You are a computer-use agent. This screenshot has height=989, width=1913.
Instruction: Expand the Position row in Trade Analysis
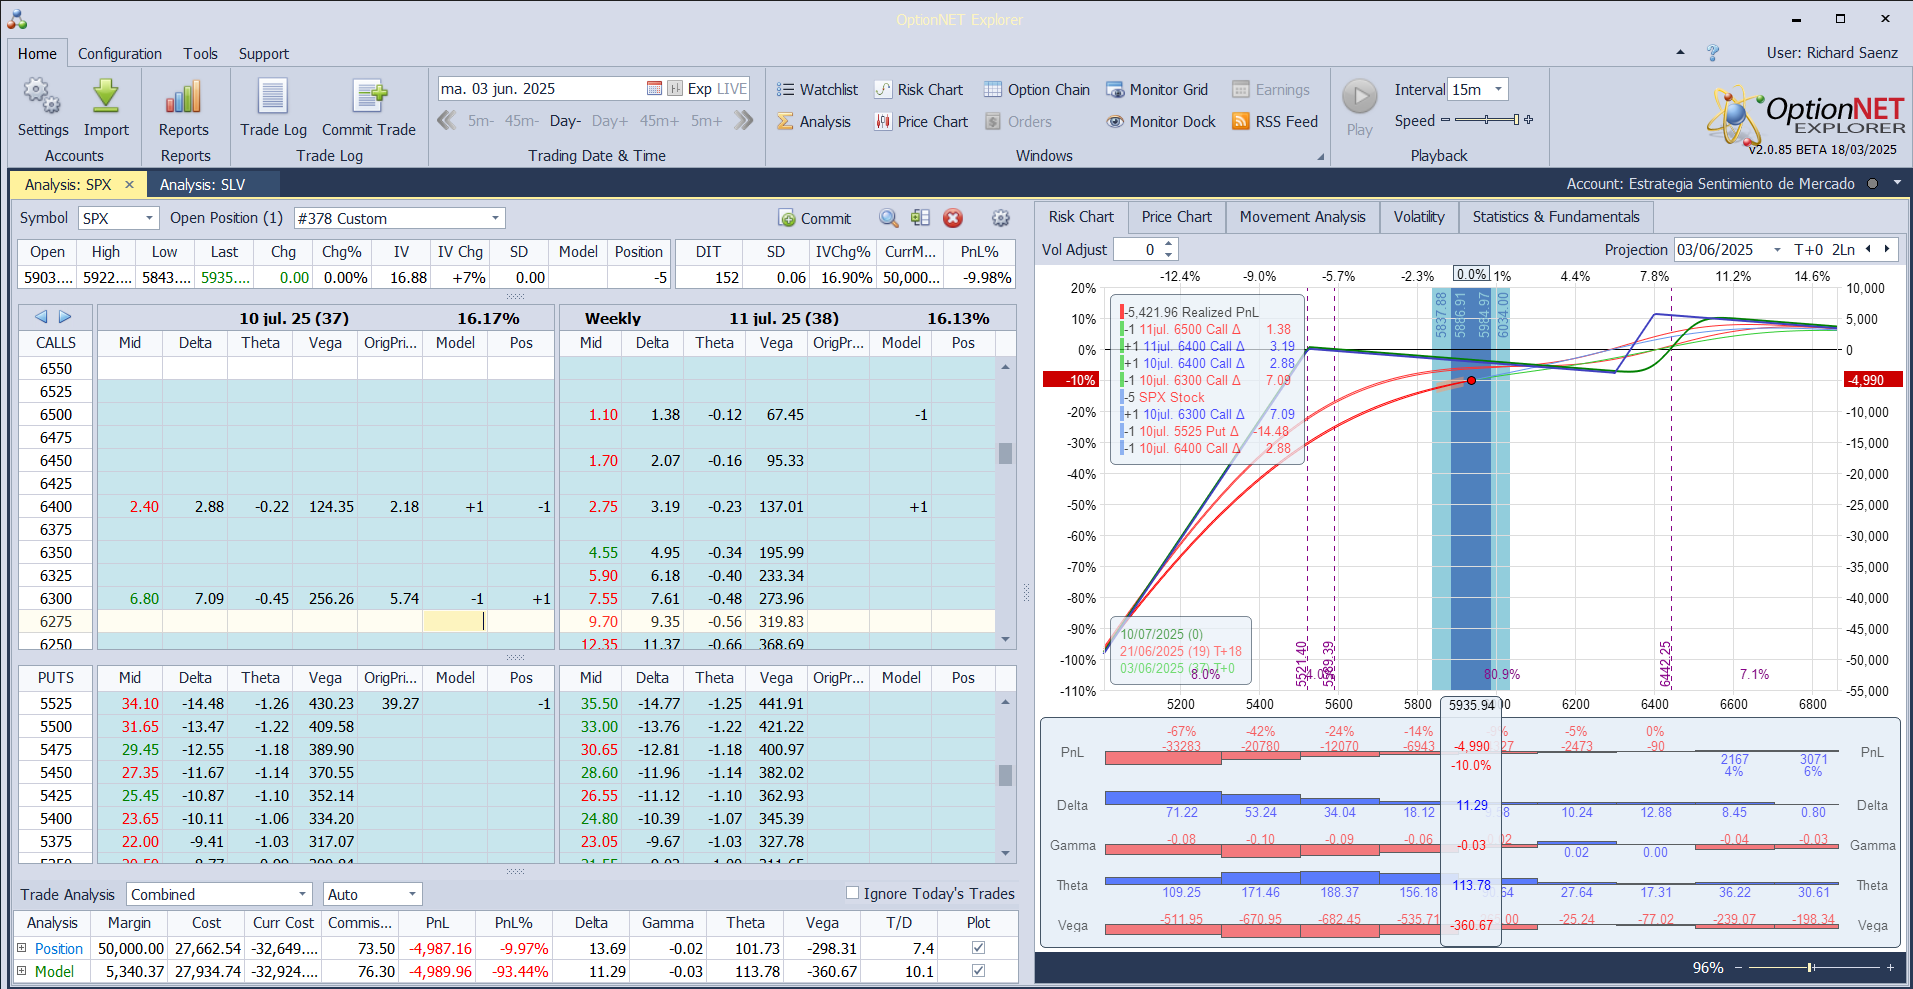coord(22,947)
